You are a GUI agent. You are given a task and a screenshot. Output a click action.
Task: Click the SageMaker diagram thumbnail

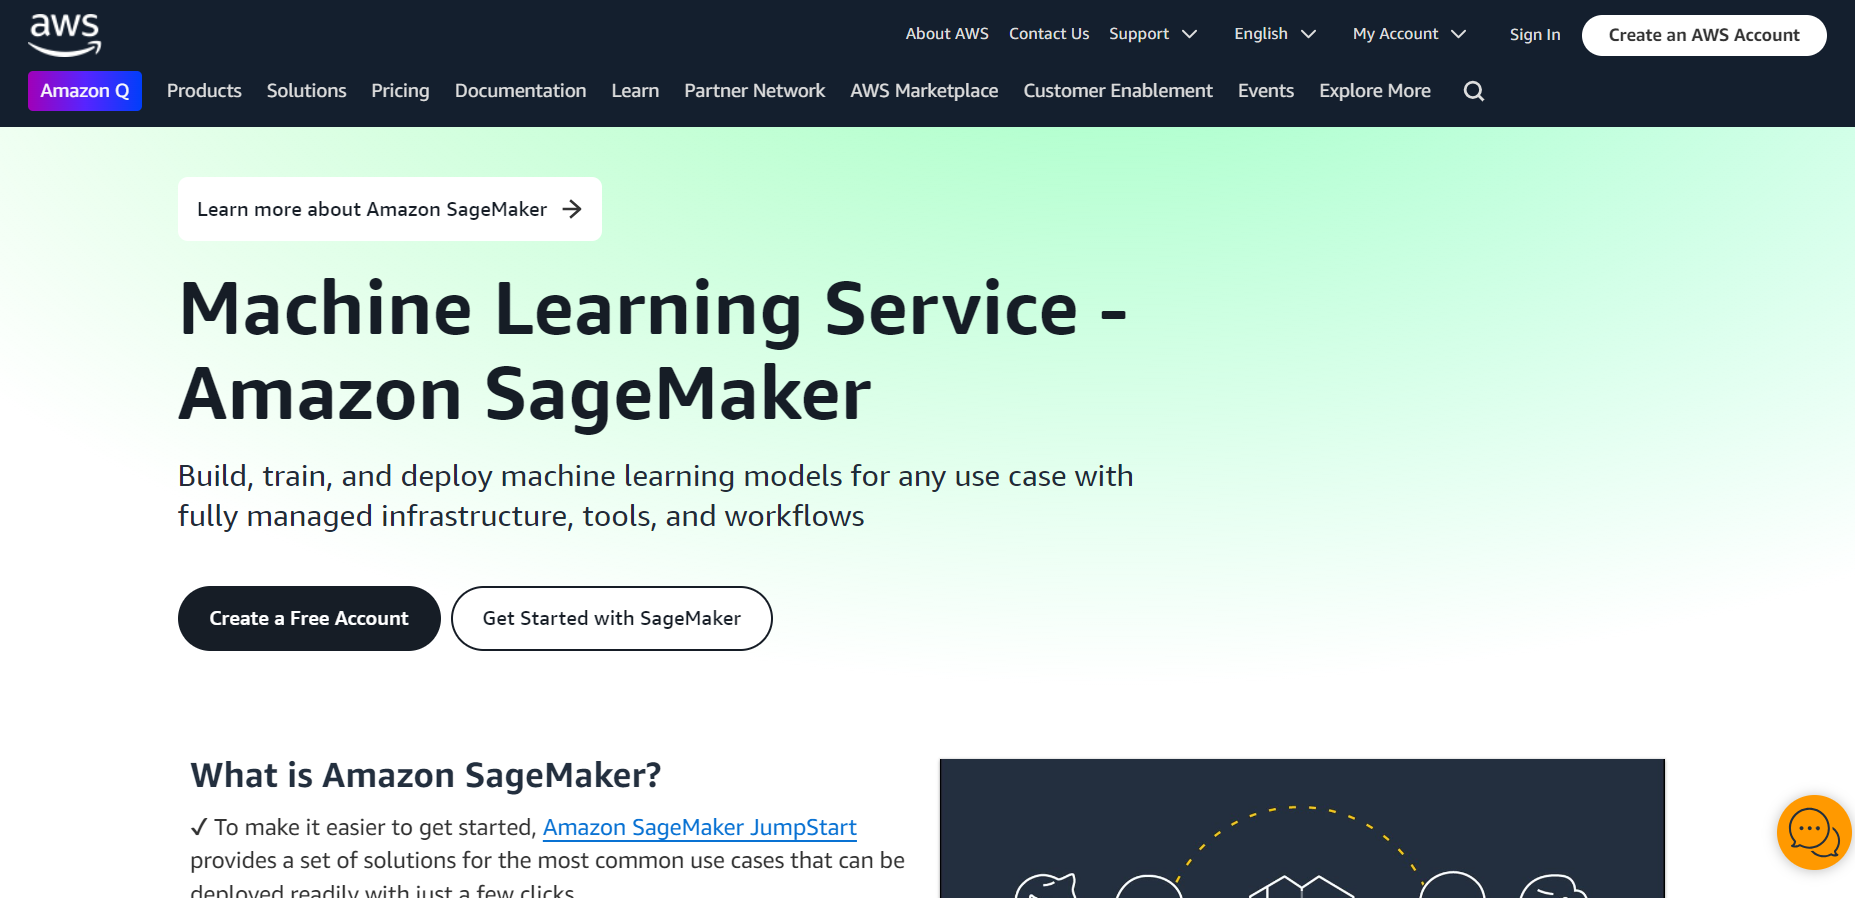1302,828
